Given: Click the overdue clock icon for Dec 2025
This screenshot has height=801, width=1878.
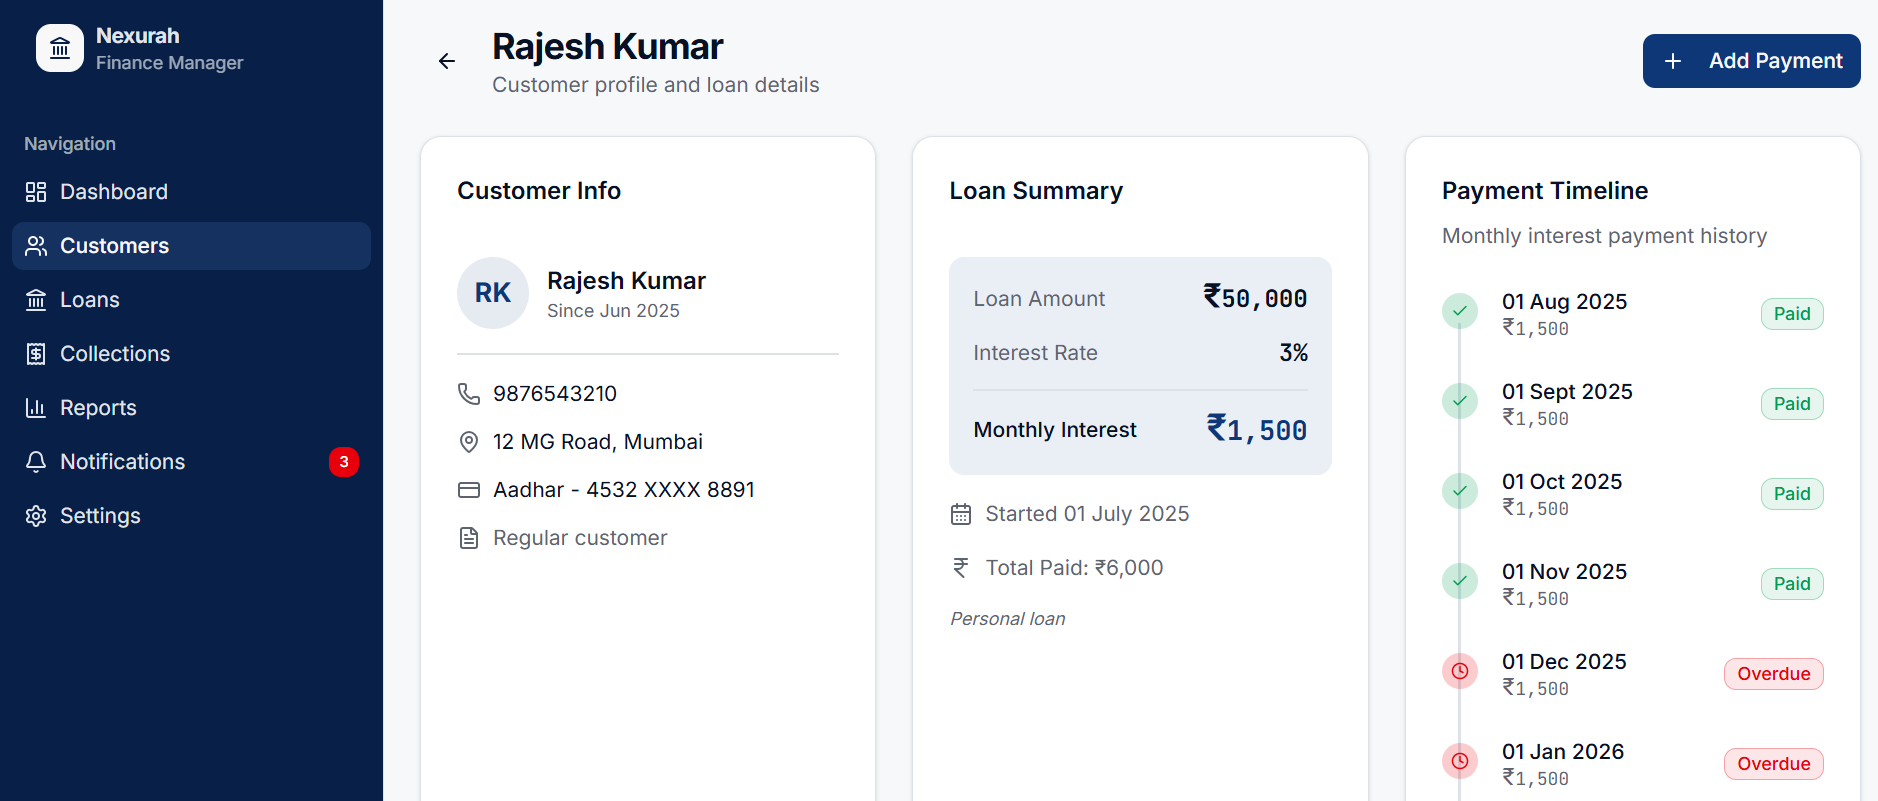Looking at the screenshot, I should tap(1459, 671).
